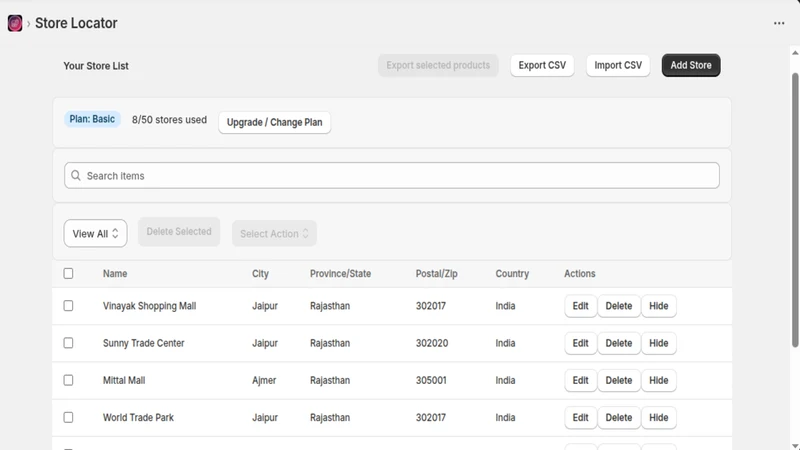Focus the Search items field
Image resolution: width=800 pixels, height=450 pixels.
(392, 176)
